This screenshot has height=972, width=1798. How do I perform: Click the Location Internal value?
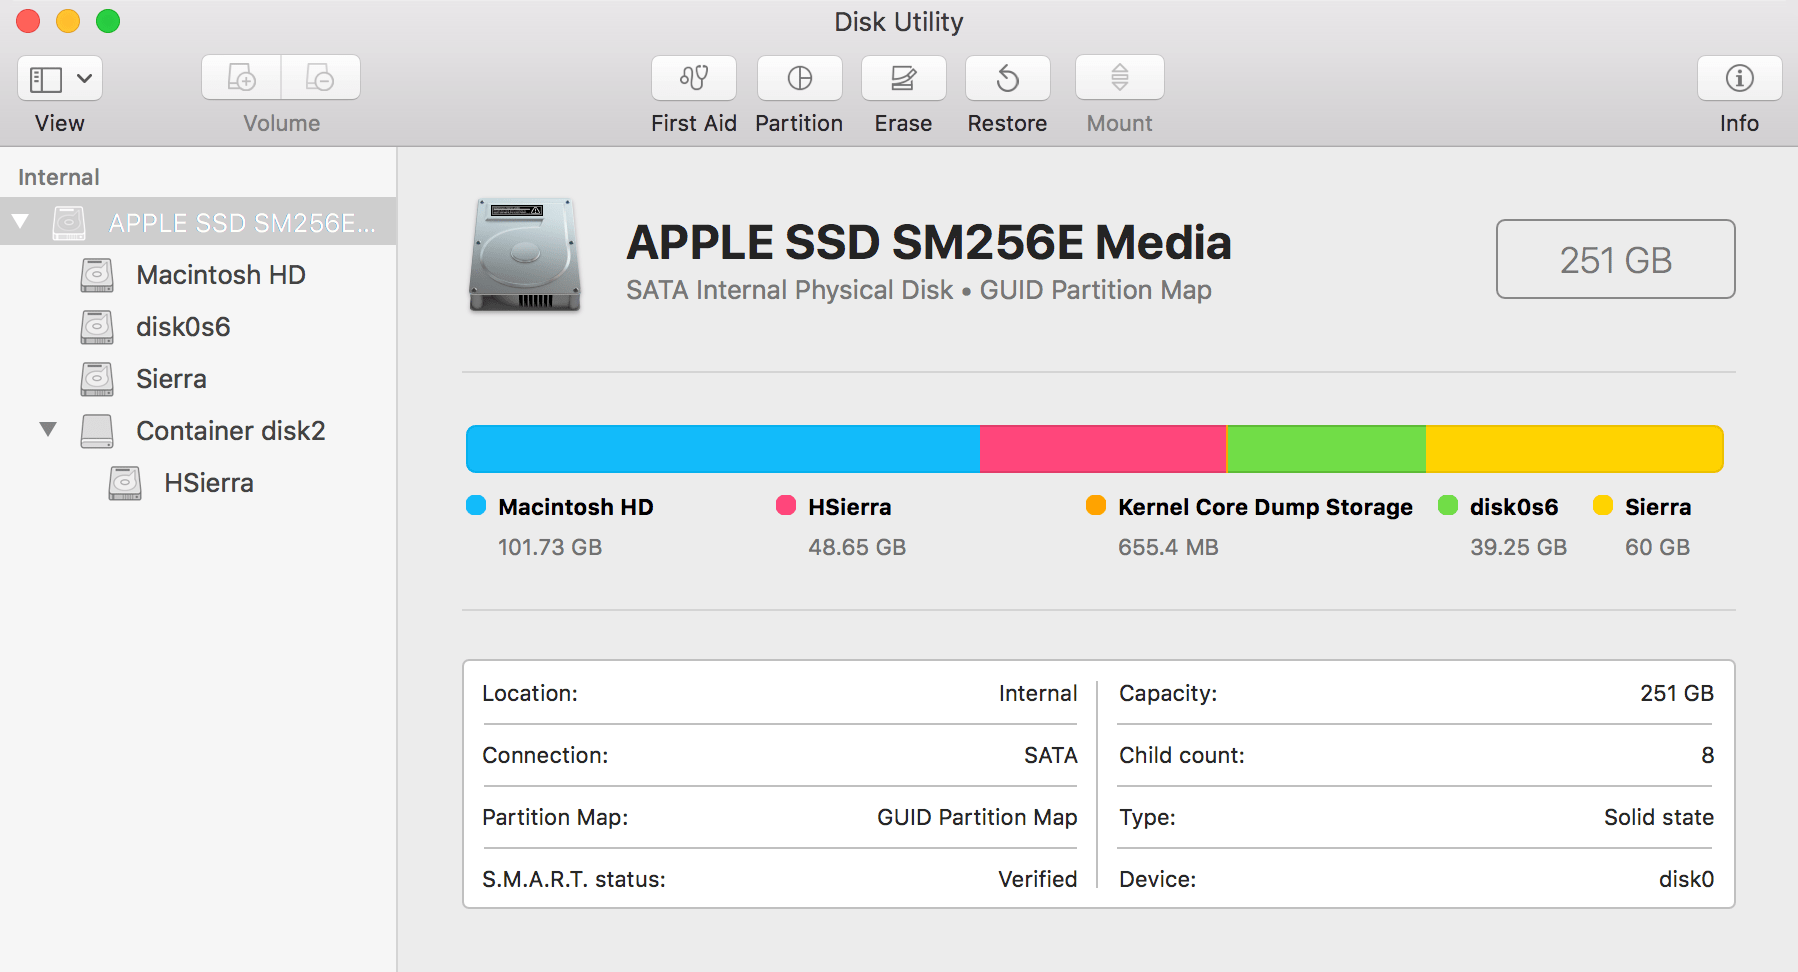click(1038, 693)
